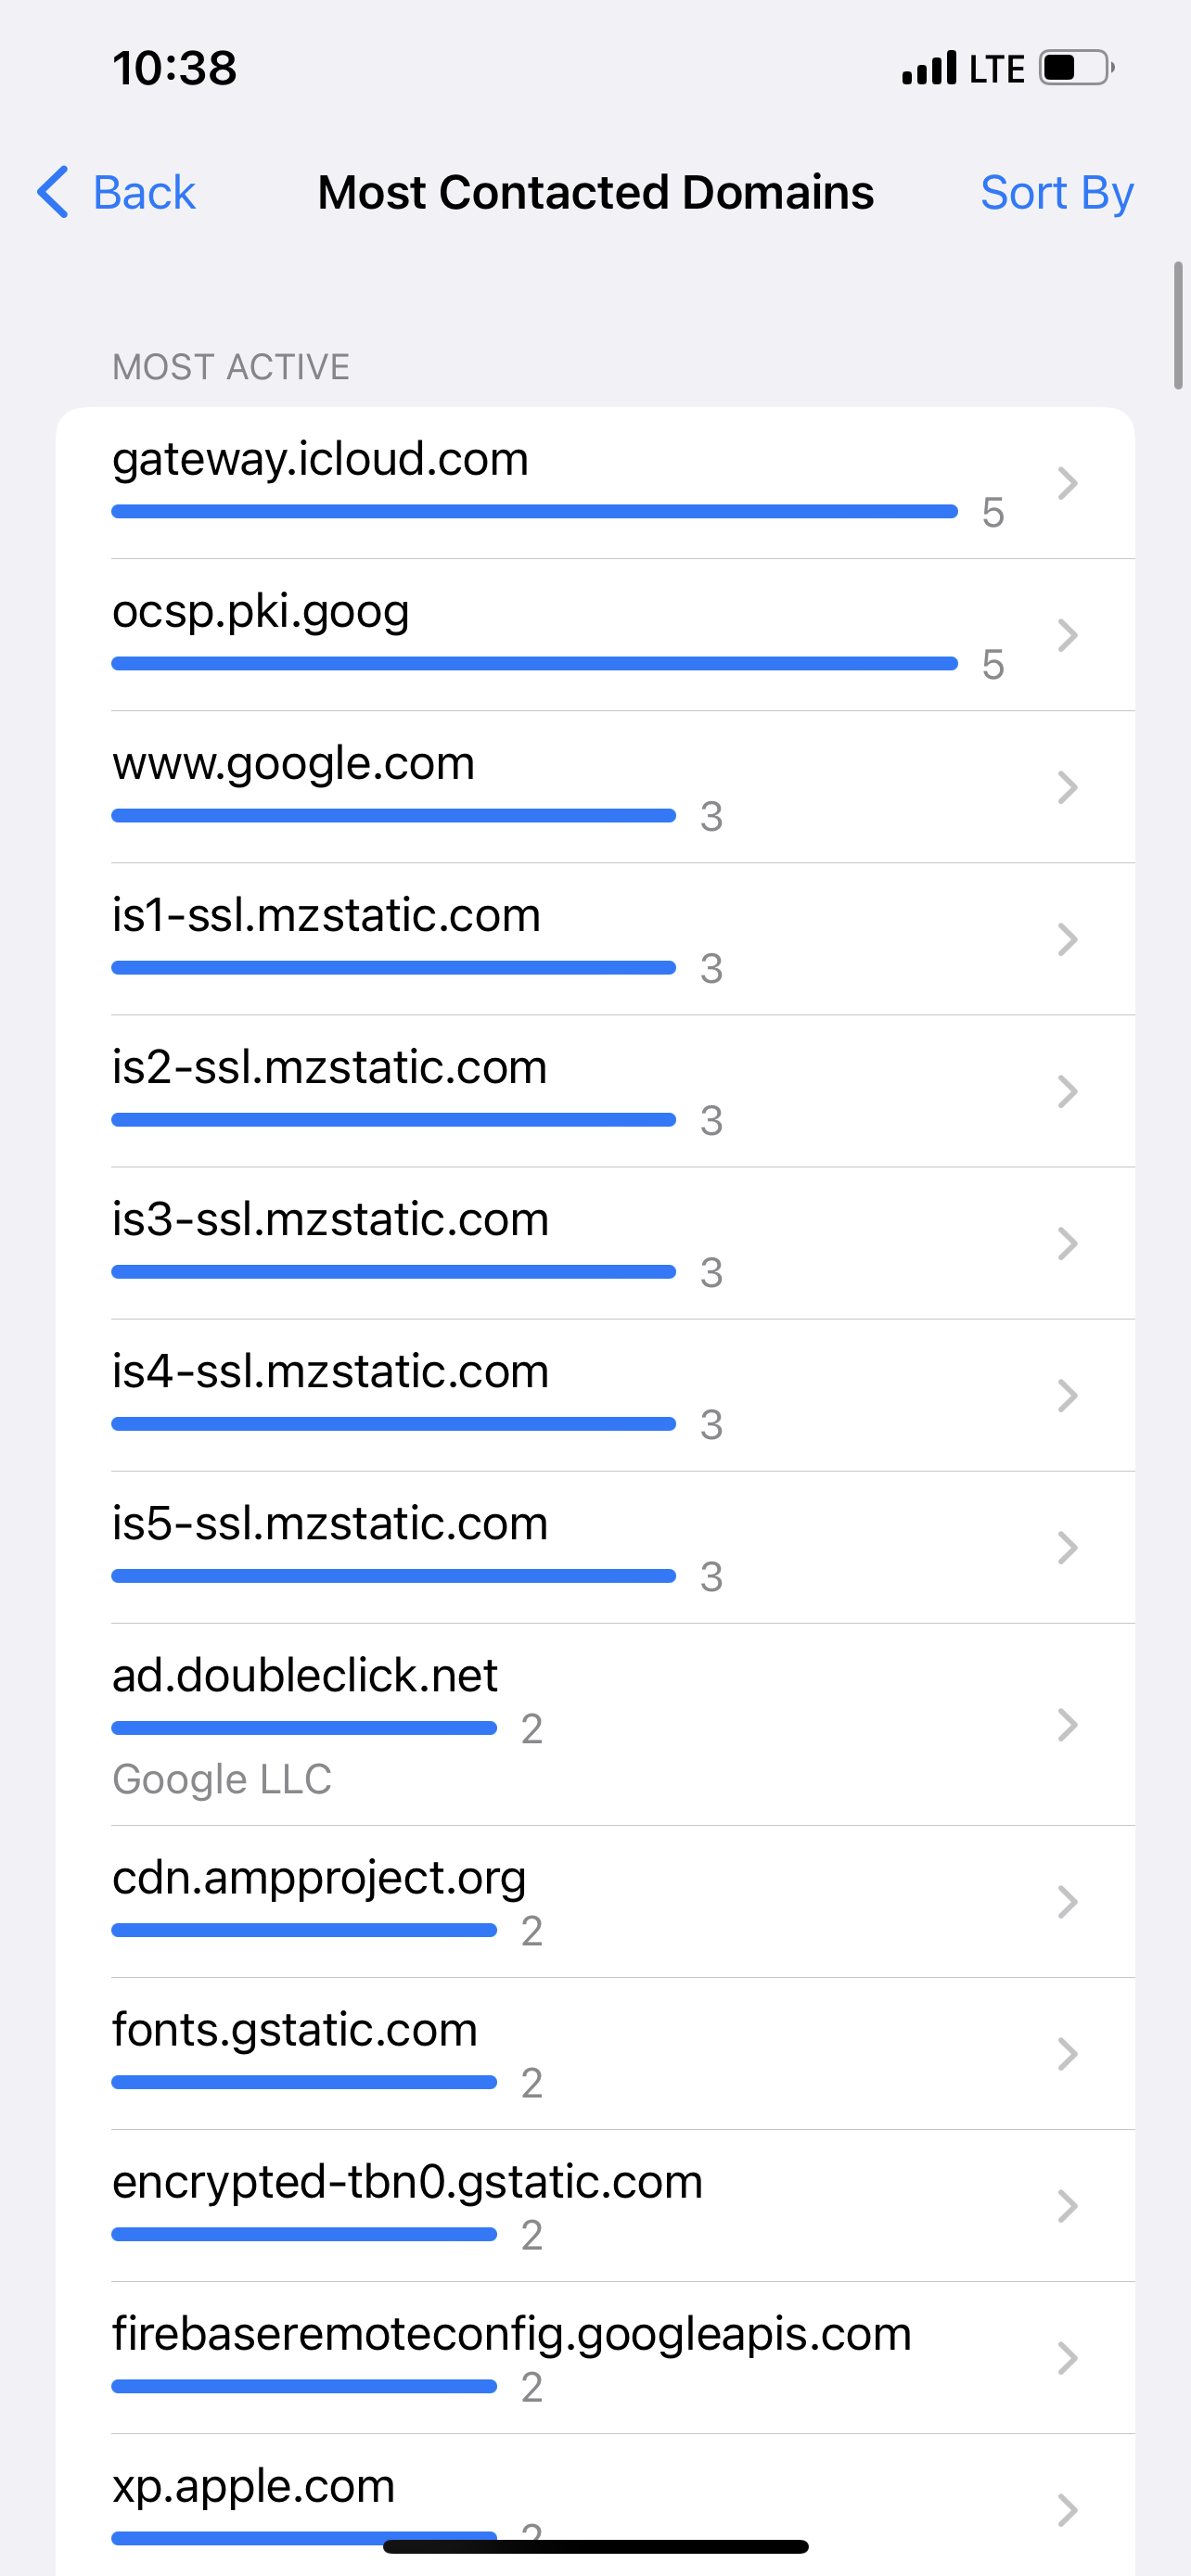Tap the chevron for encrypted-tbn0.gstatic.com
This screenshot has height=2576, width=1191.
click(x=1067, y=2206)
